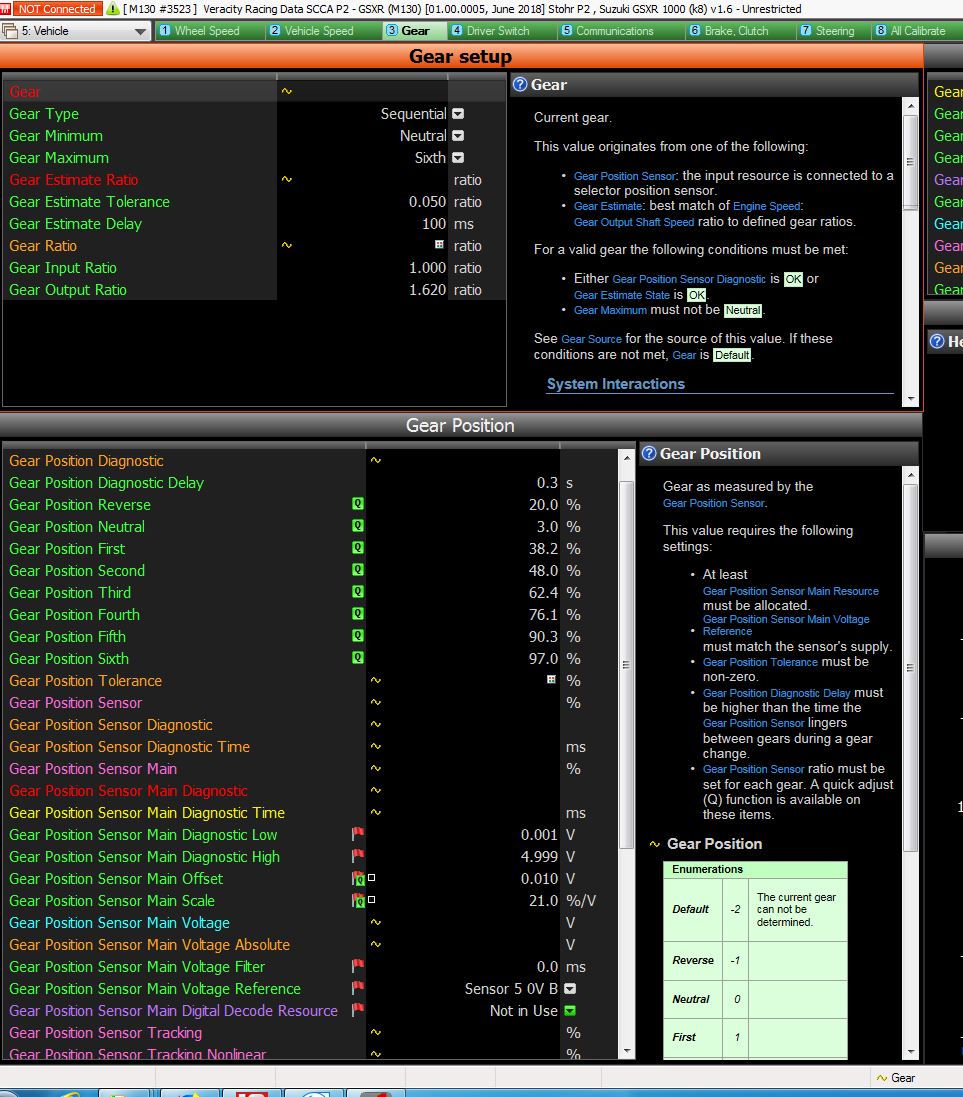The width and height of the screenshot is (963, 1097).
Task: Open the Gear Minimum dropdown showing Neutral
Action: [x=458, y=136]
